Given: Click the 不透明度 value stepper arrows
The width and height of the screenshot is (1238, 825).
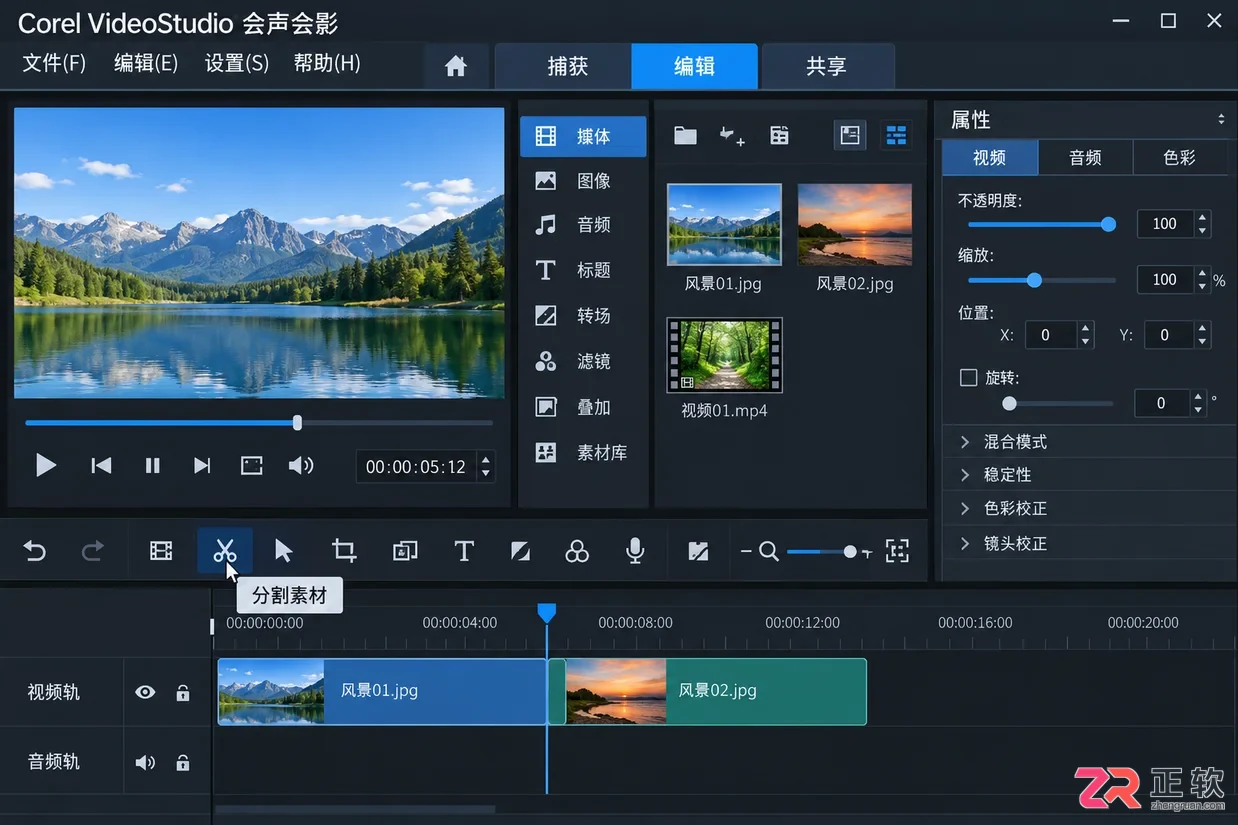Looking at the screenshot, I should pyautogui.click(x=1202, y=224).
